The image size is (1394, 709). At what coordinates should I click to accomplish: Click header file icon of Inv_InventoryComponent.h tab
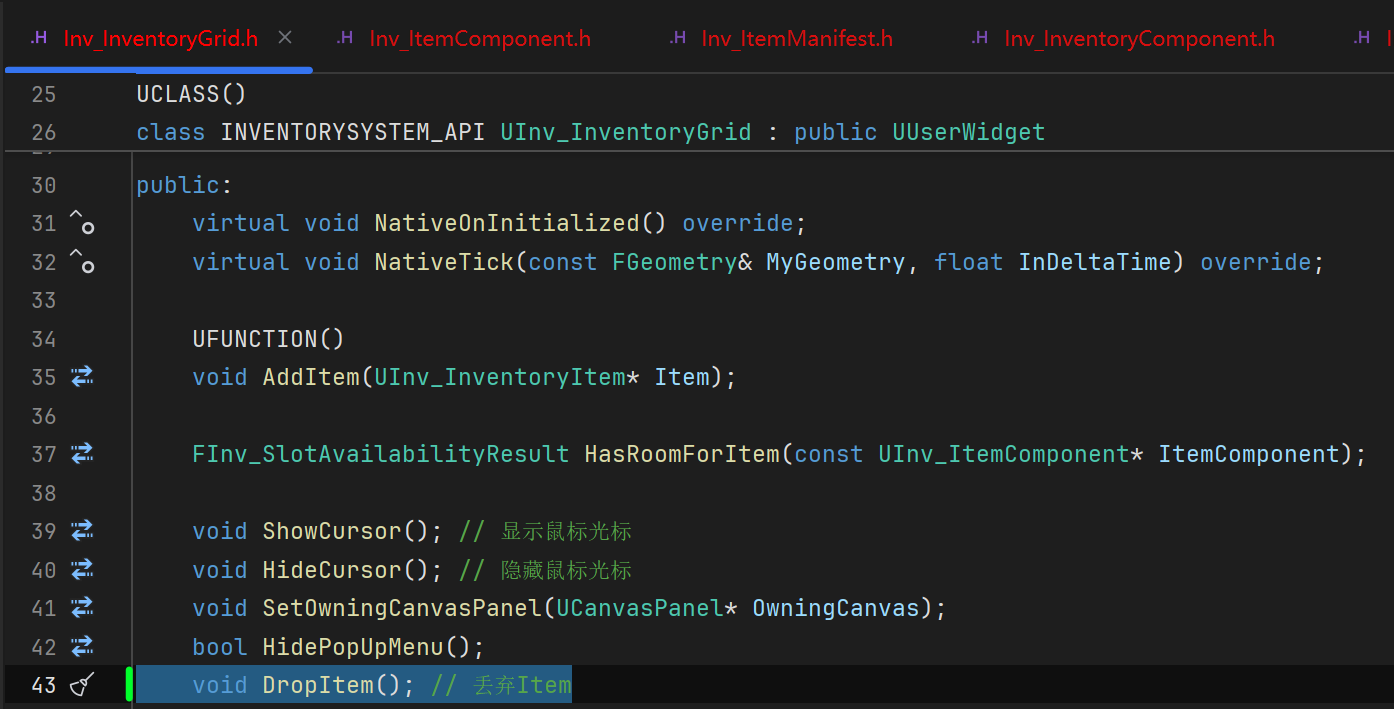(x=980, y=38)
